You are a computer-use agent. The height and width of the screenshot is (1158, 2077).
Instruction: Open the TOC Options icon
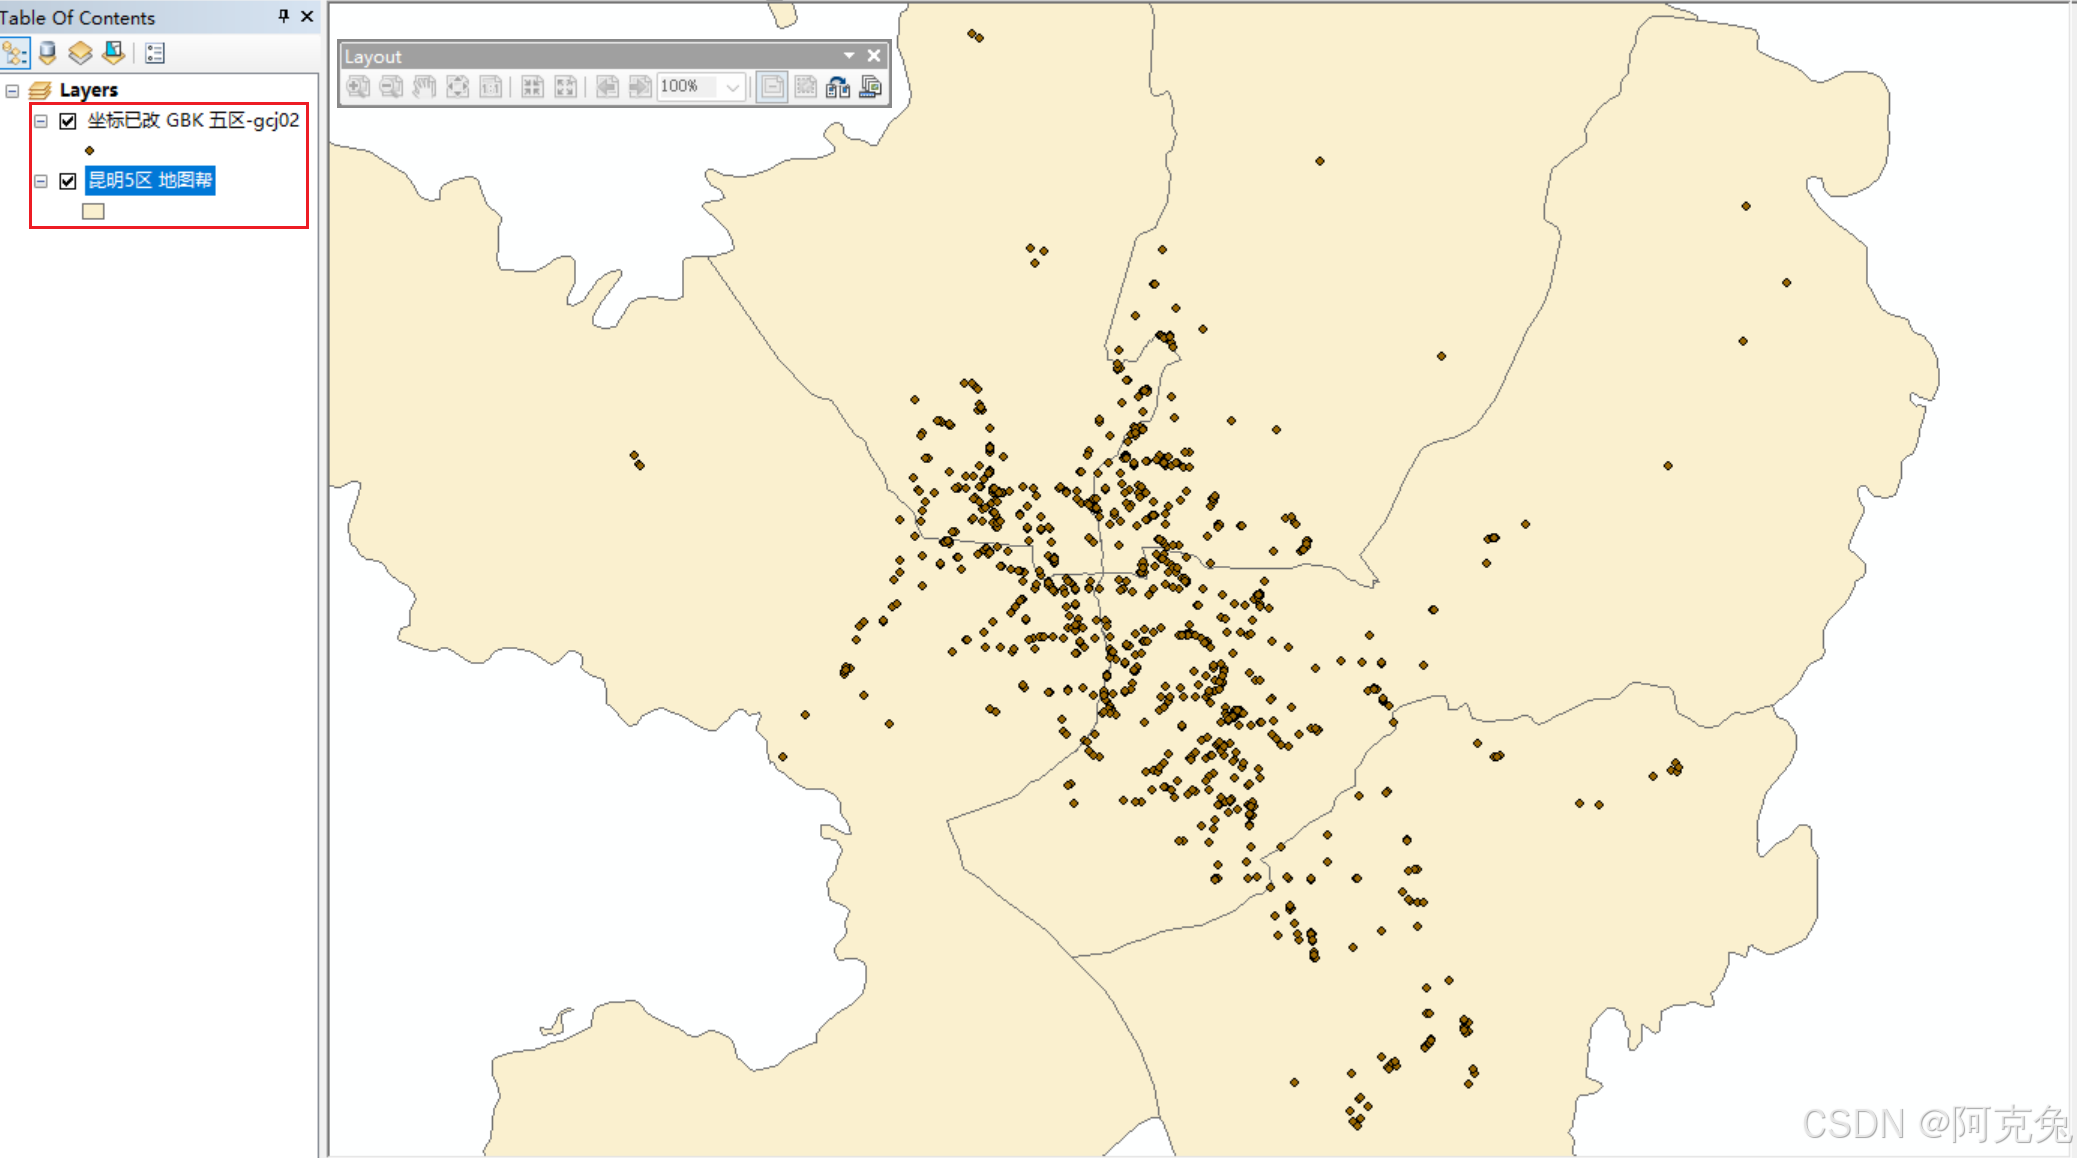coord(154,53)
